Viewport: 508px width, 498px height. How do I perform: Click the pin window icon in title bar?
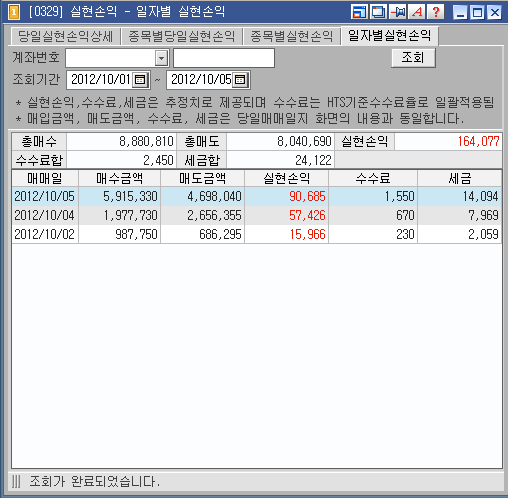click(398, 12)
